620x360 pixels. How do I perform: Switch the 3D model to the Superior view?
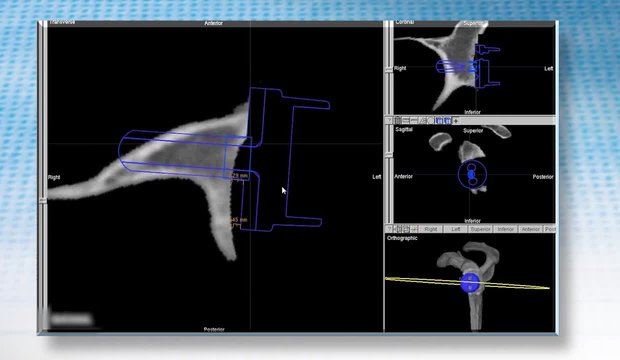(480, 229)
